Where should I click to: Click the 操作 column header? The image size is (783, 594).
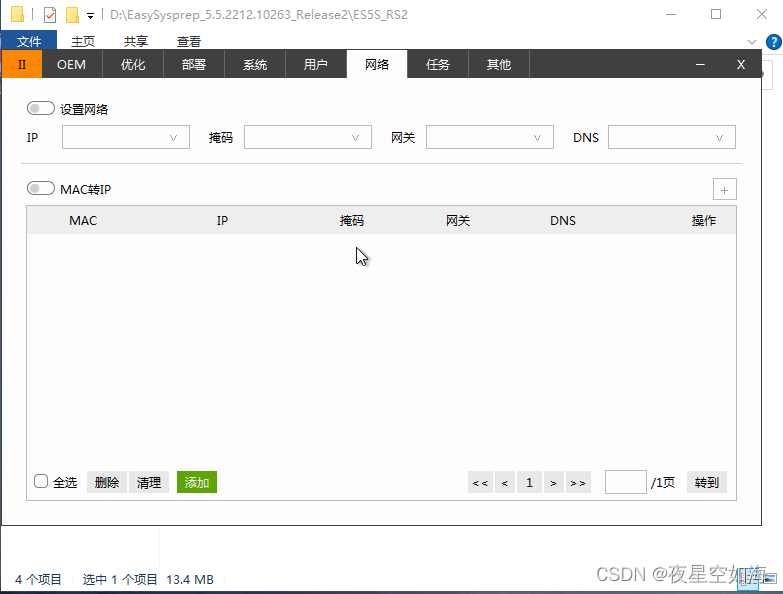[704, 221]
